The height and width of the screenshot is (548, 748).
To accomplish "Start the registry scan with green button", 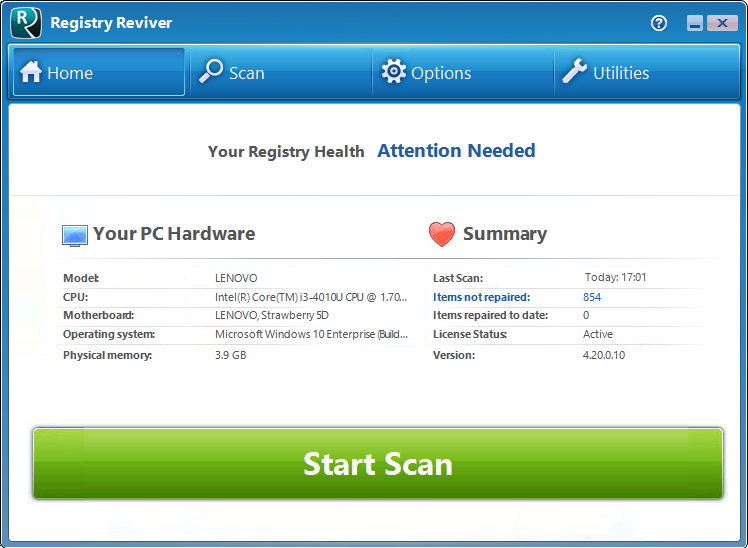I will coord(378,464).
